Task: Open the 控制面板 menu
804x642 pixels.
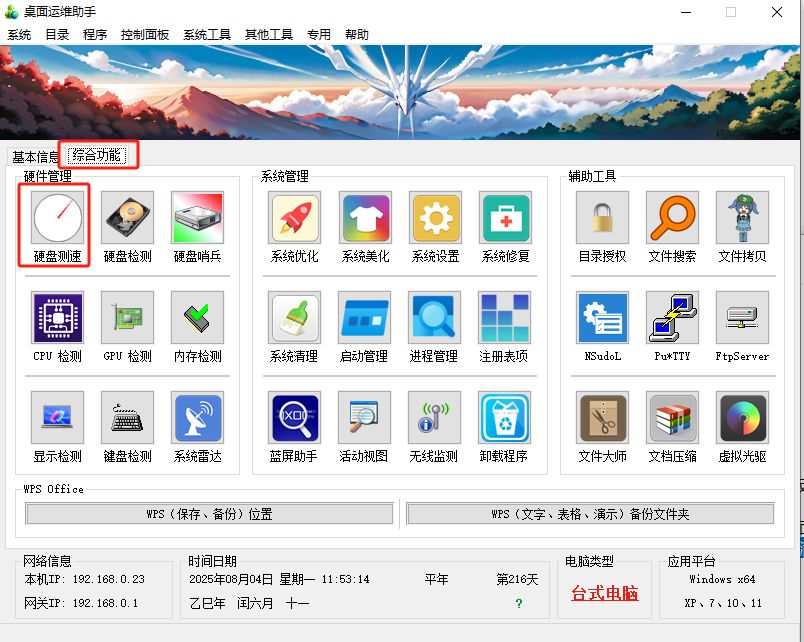Action: pyautogui.click(x=145, y=35)
